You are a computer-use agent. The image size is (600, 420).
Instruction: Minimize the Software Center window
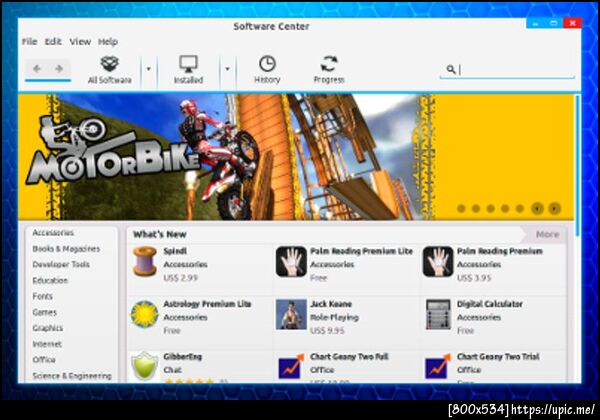(535, 23)
